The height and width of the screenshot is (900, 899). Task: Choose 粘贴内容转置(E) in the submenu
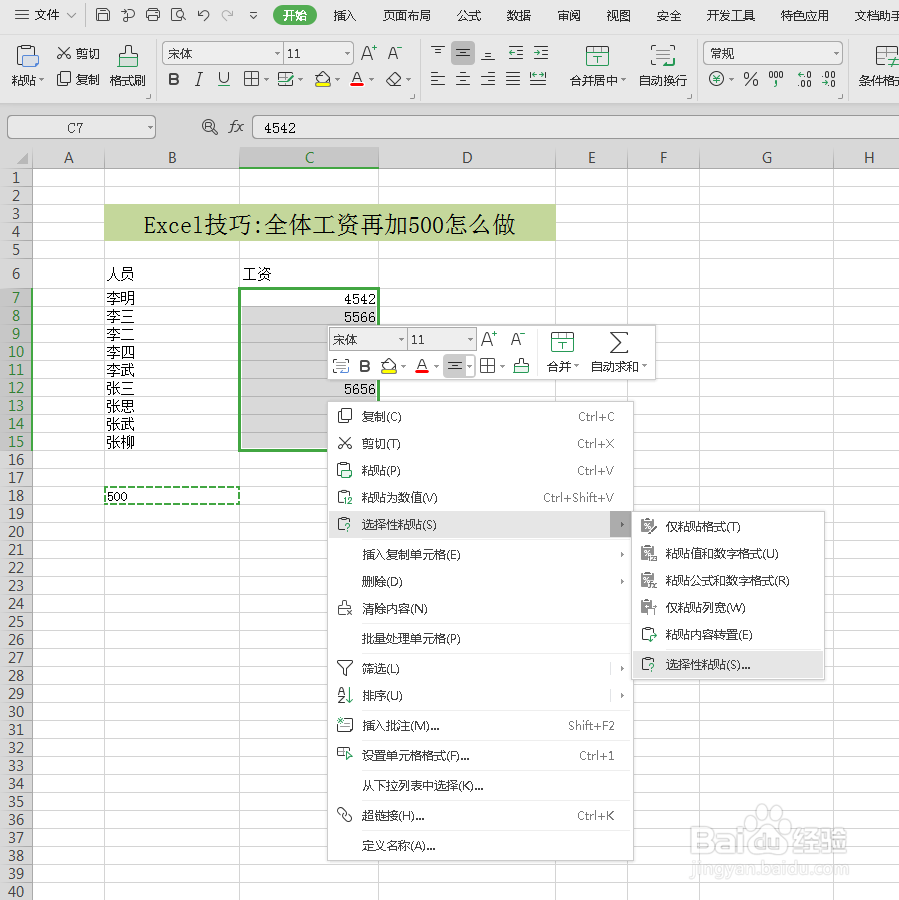coord(728,634)
